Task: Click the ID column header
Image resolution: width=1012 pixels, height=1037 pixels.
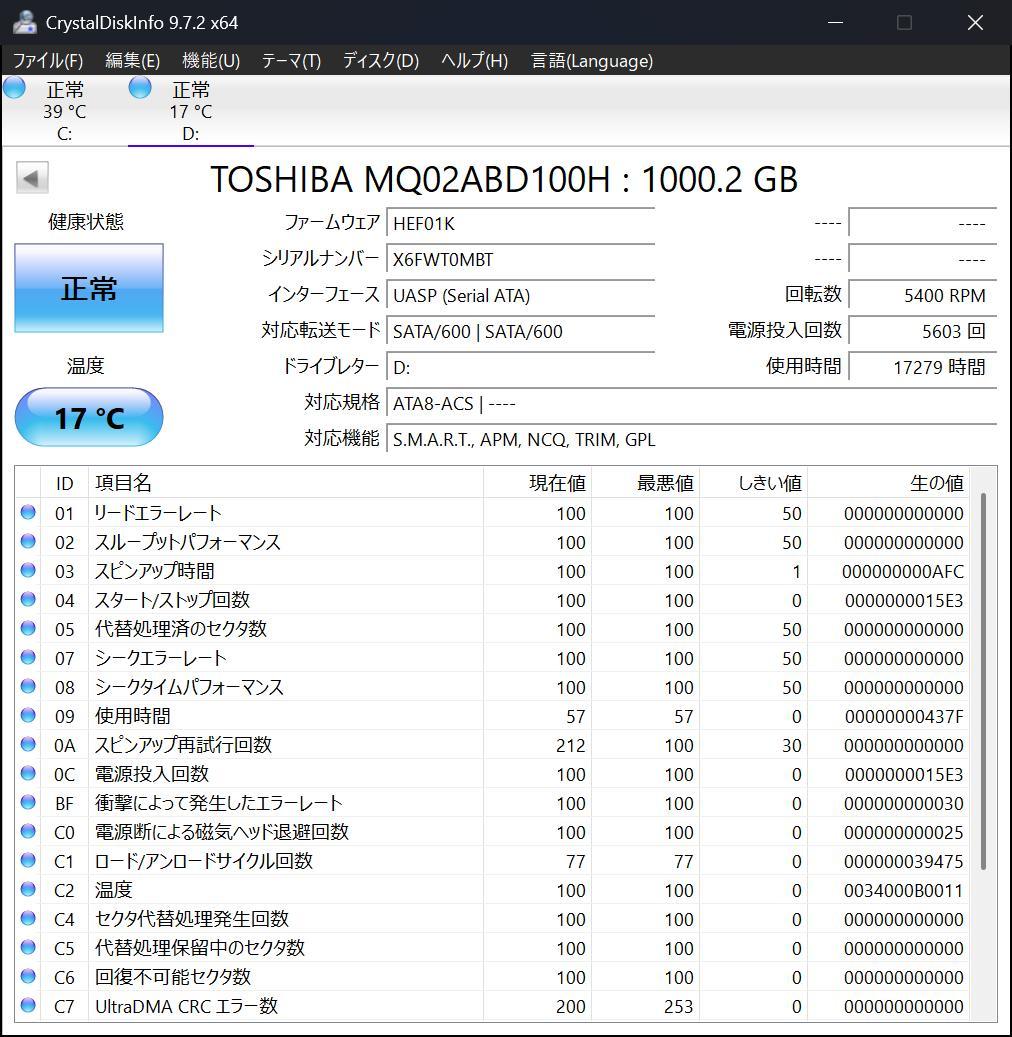Action: tap(64, 483)
